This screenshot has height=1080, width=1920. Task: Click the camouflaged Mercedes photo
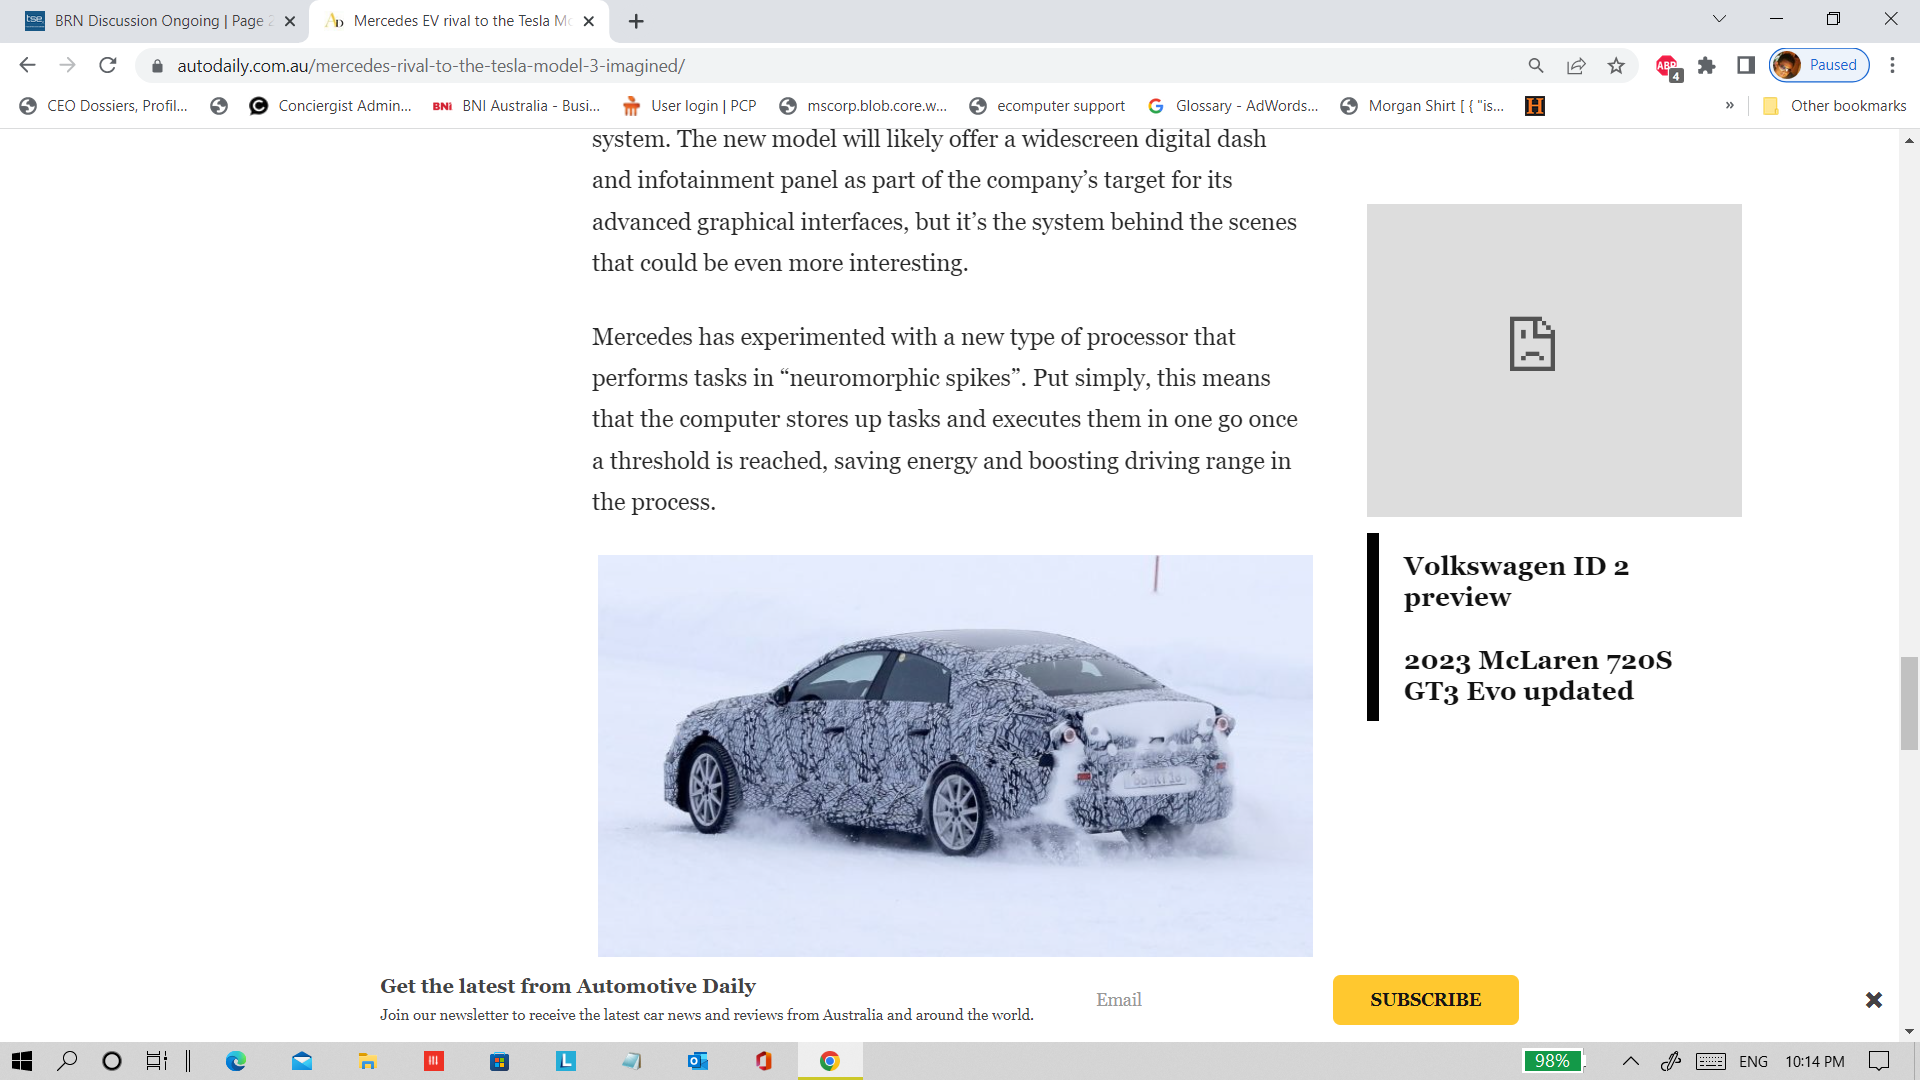click(955, 755)
